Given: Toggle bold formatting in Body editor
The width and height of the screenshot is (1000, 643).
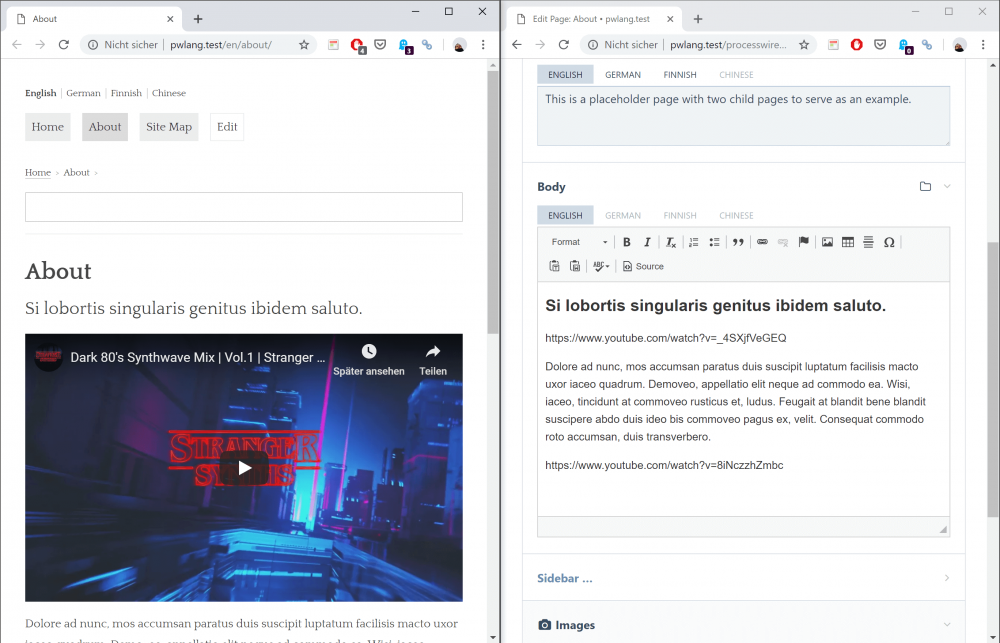Looking at the screenshot, I should pos(627,242).
